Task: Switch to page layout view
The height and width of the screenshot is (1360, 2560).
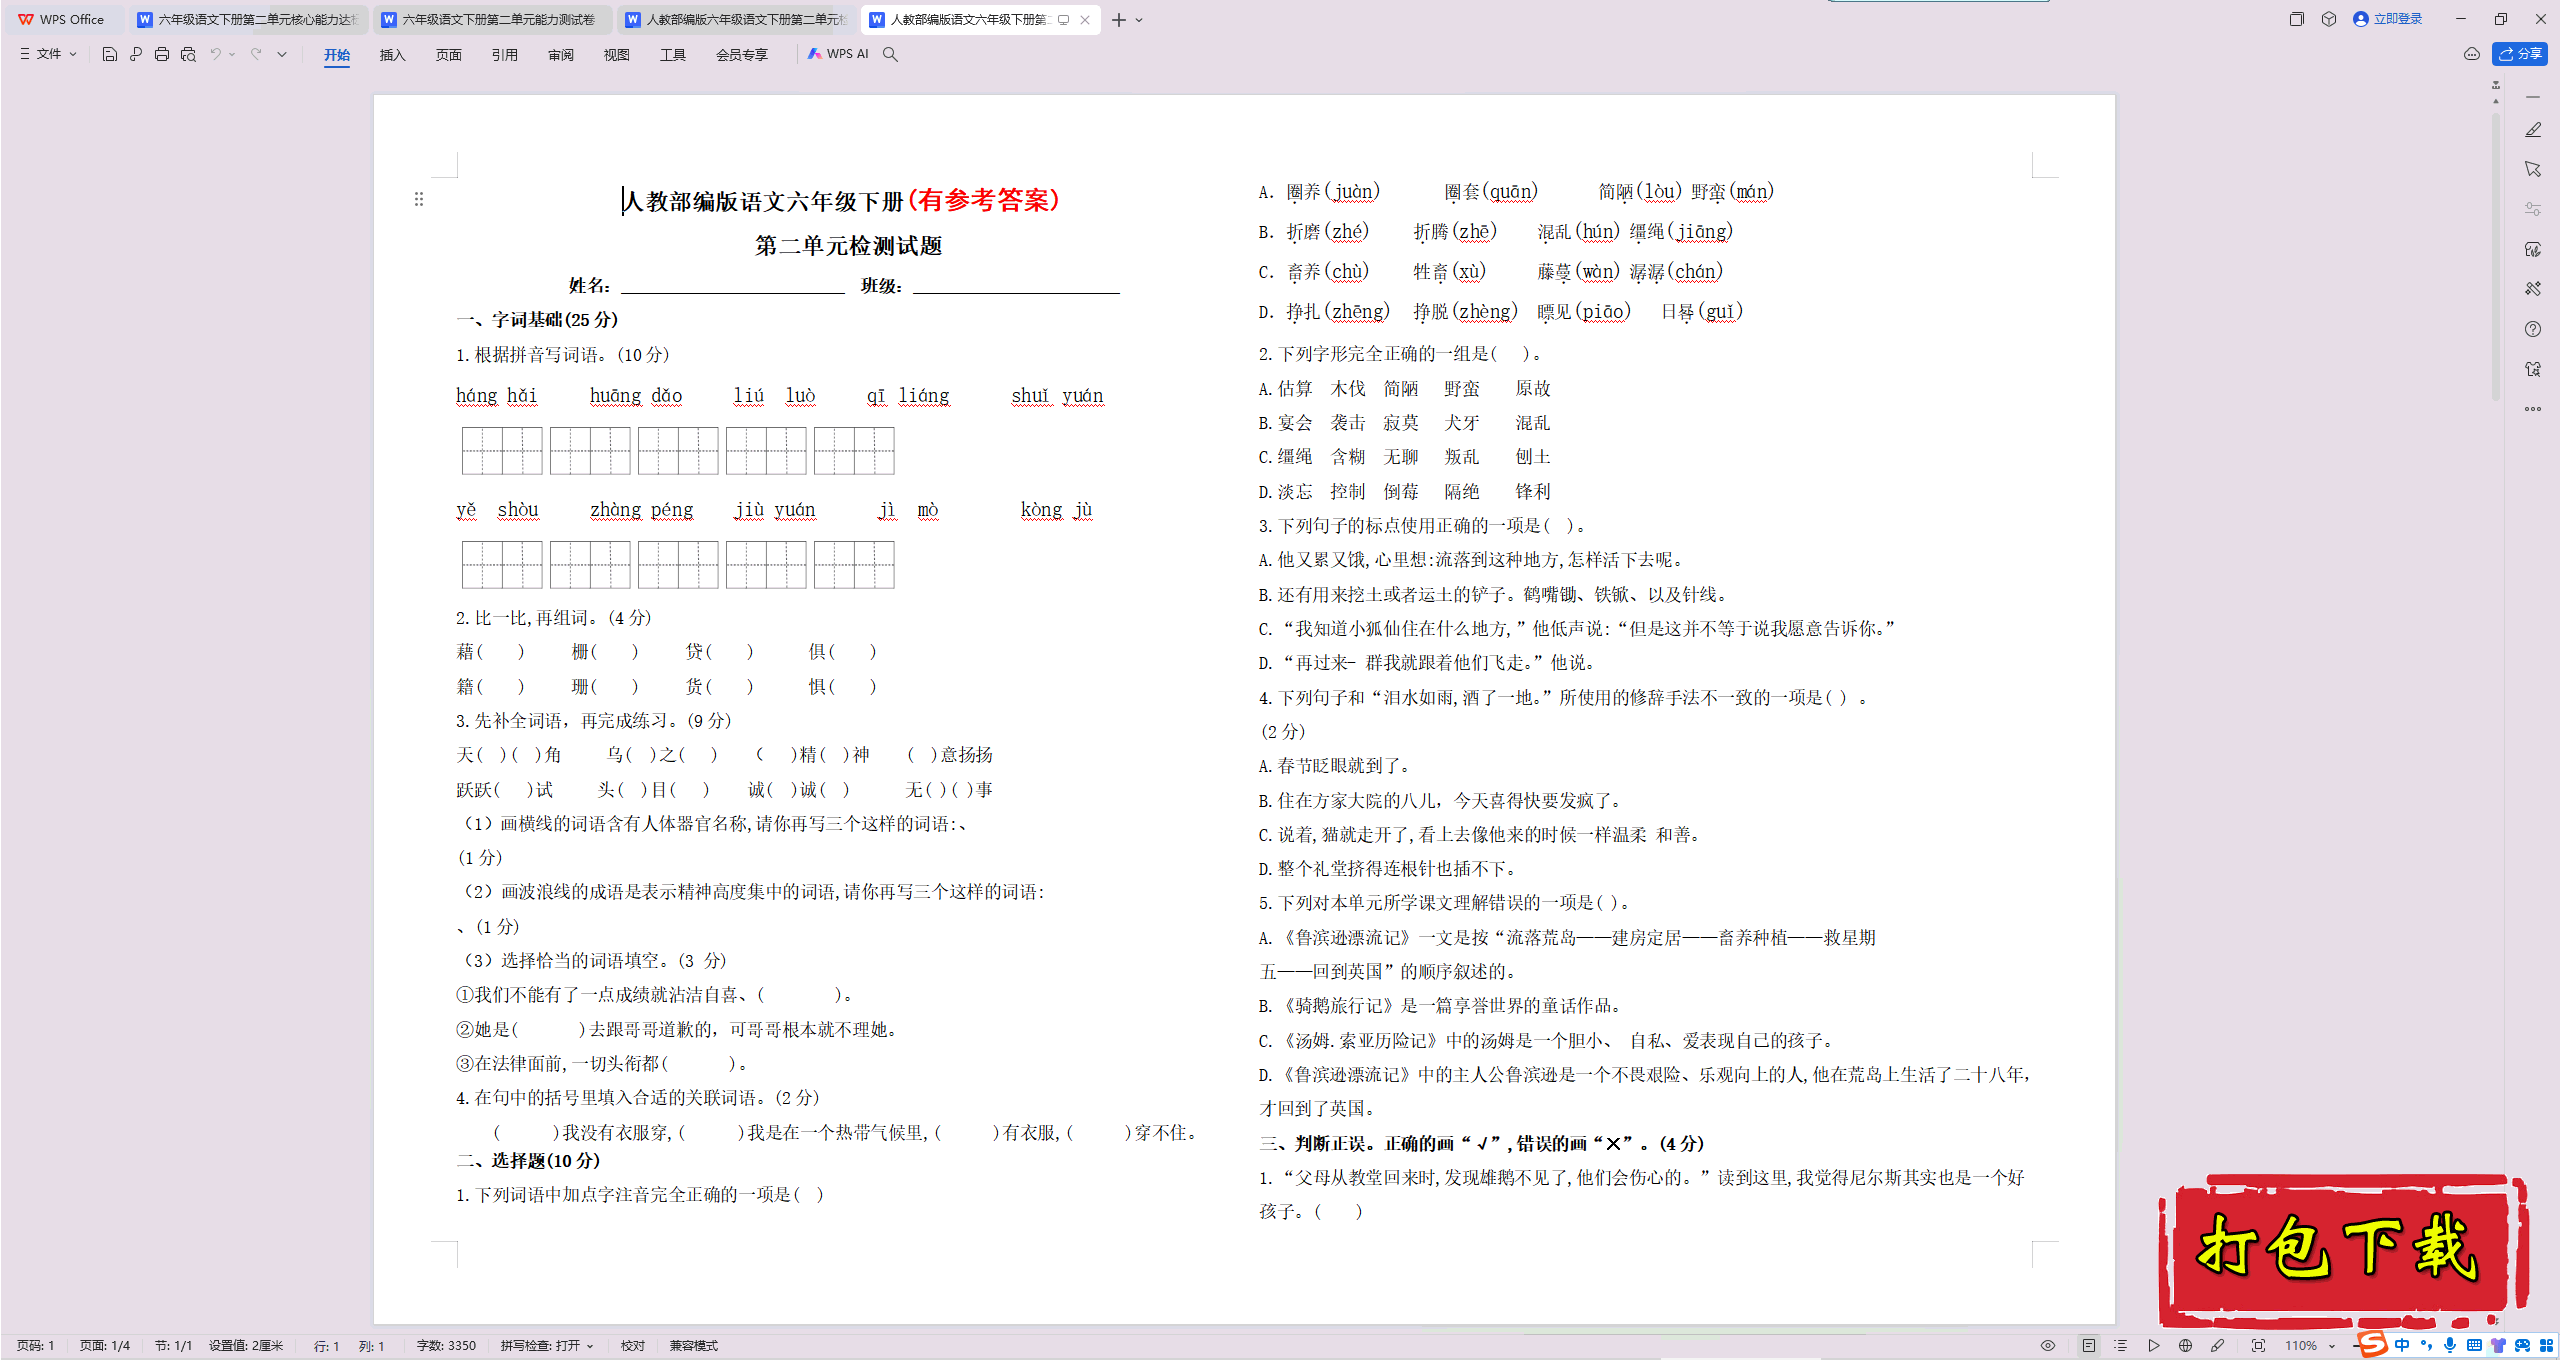Action: tap(2089, 1346)
